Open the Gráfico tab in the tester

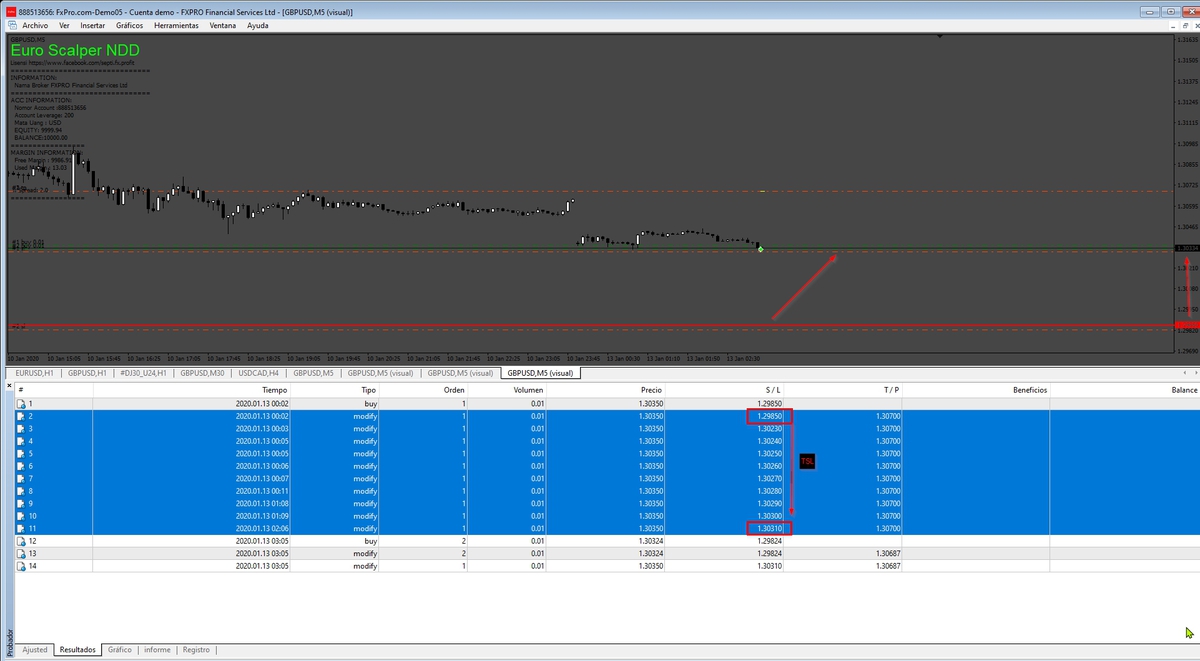pos(120,650)
